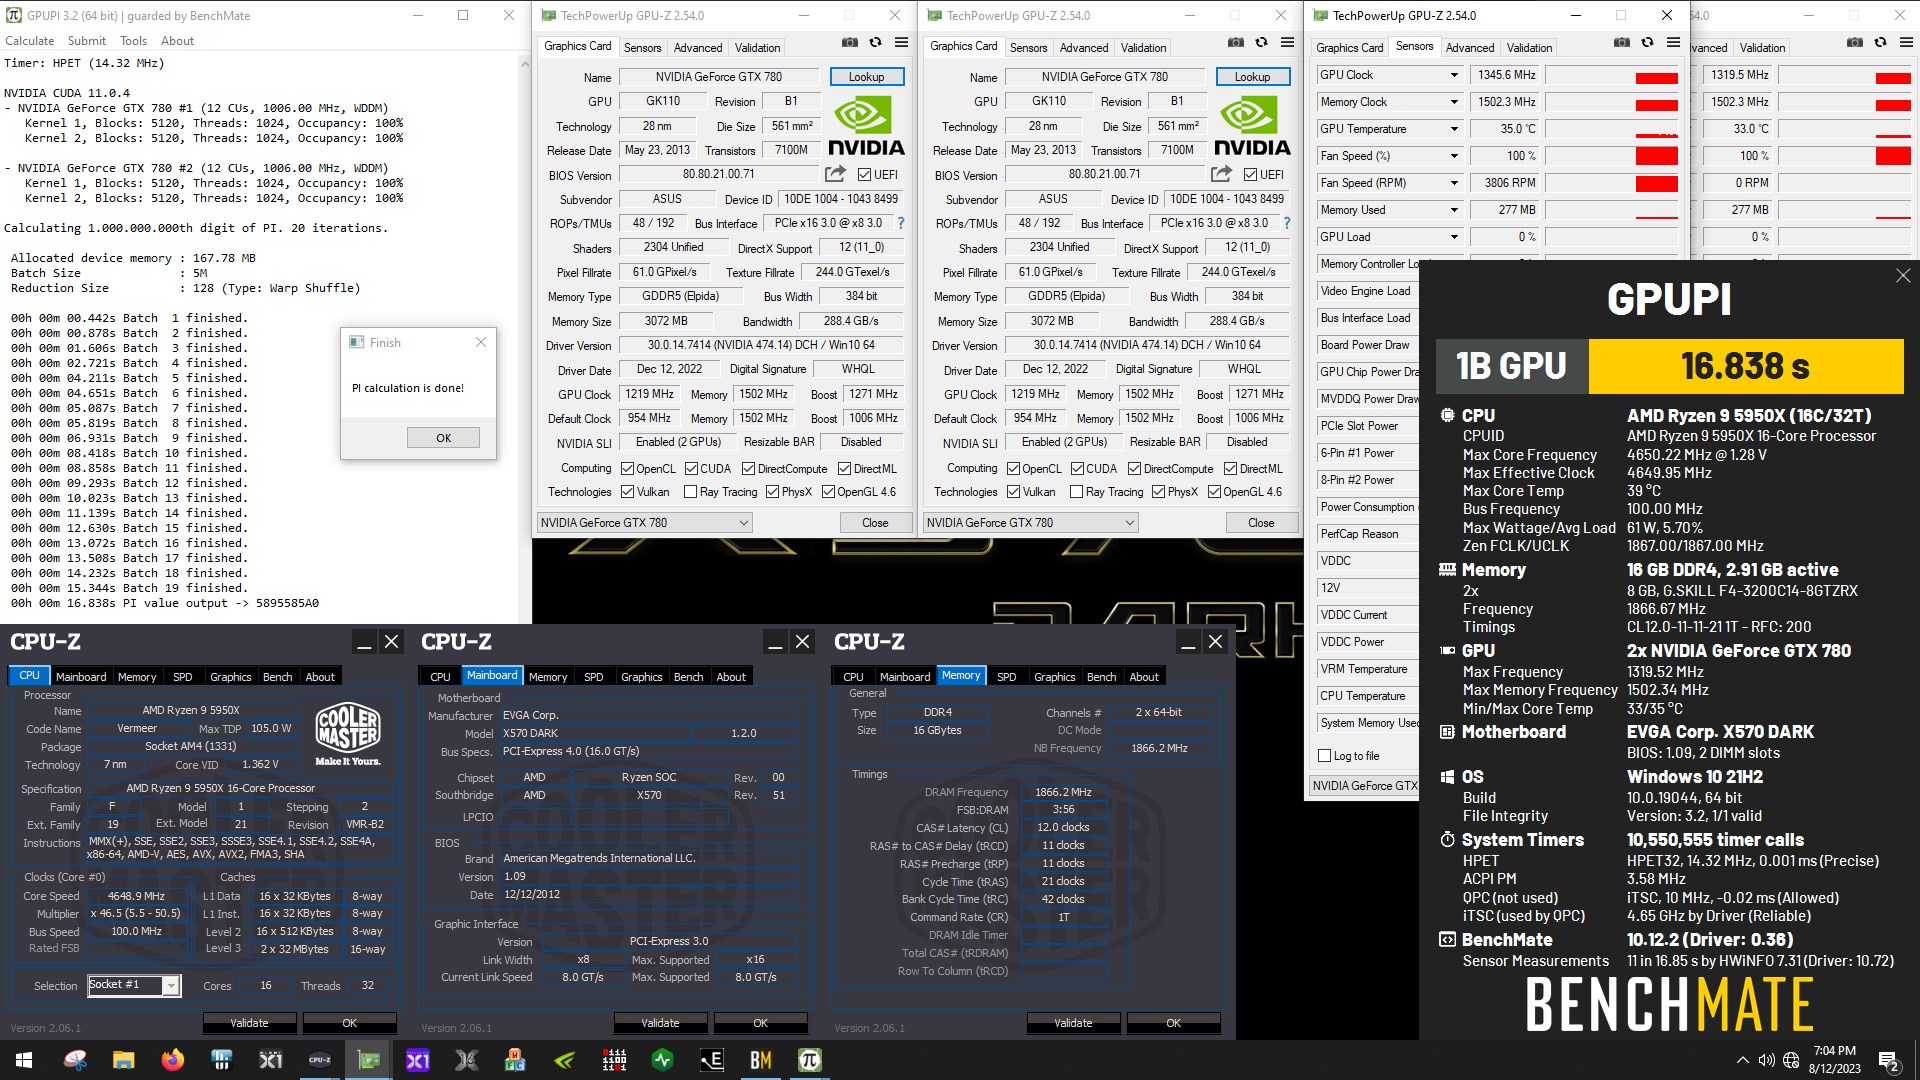
Task: Toggle Vulkan checkbox in middle GPU-Z window
Action: point(1013,492)
